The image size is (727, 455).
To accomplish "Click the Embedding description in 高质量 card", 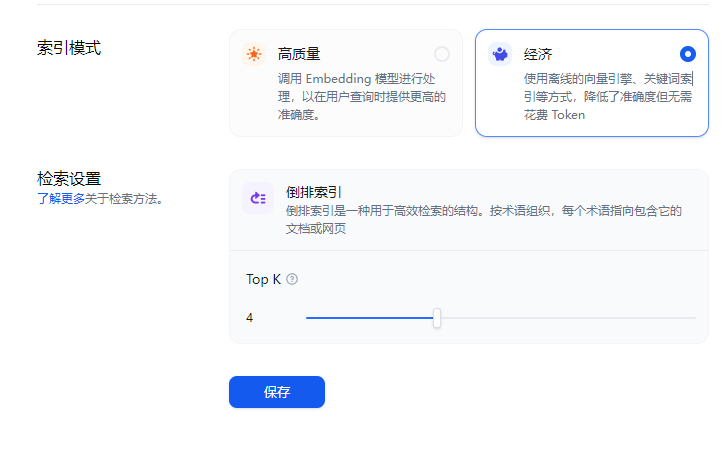I will point(362,96).
